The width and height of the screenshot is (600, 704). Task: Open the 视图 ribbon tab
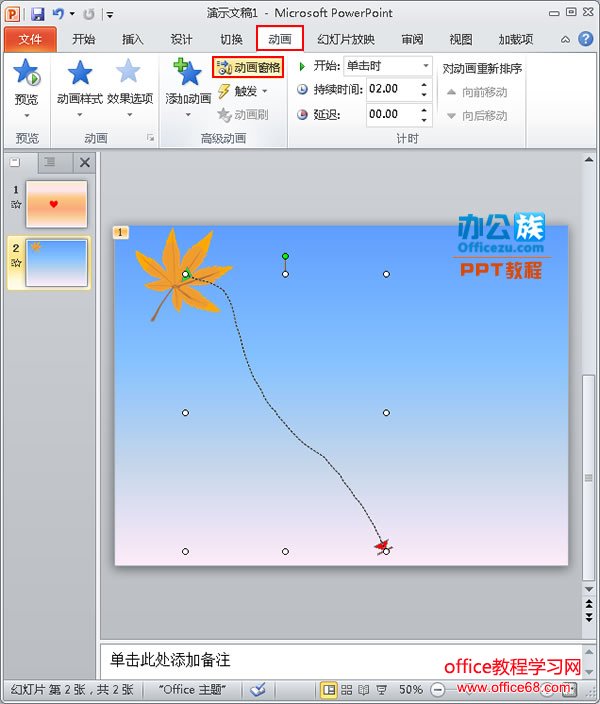tap(461, 40)
